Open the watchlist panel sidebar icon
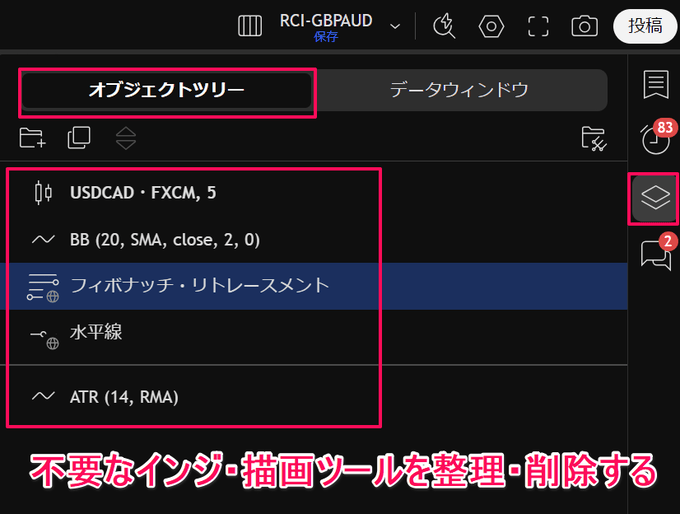The height and width of the screenshot is (514, 680). click(656, 84)
